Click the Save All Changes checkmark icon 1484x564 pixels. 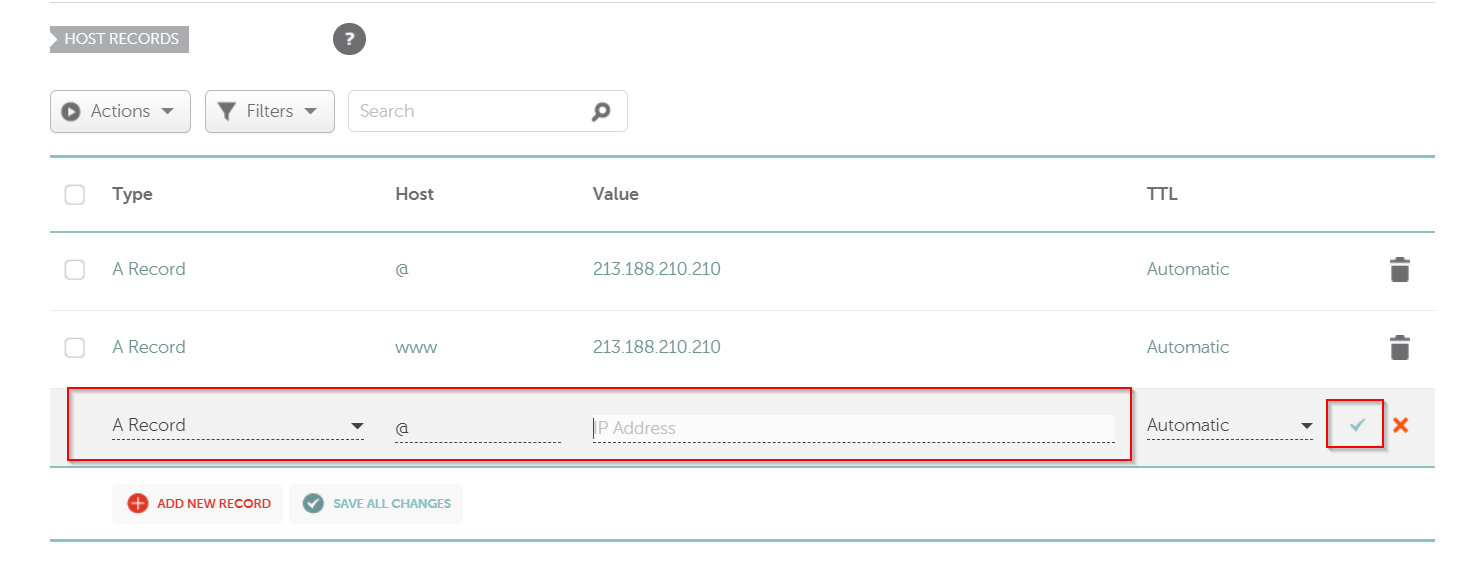[x=314, y=504]
